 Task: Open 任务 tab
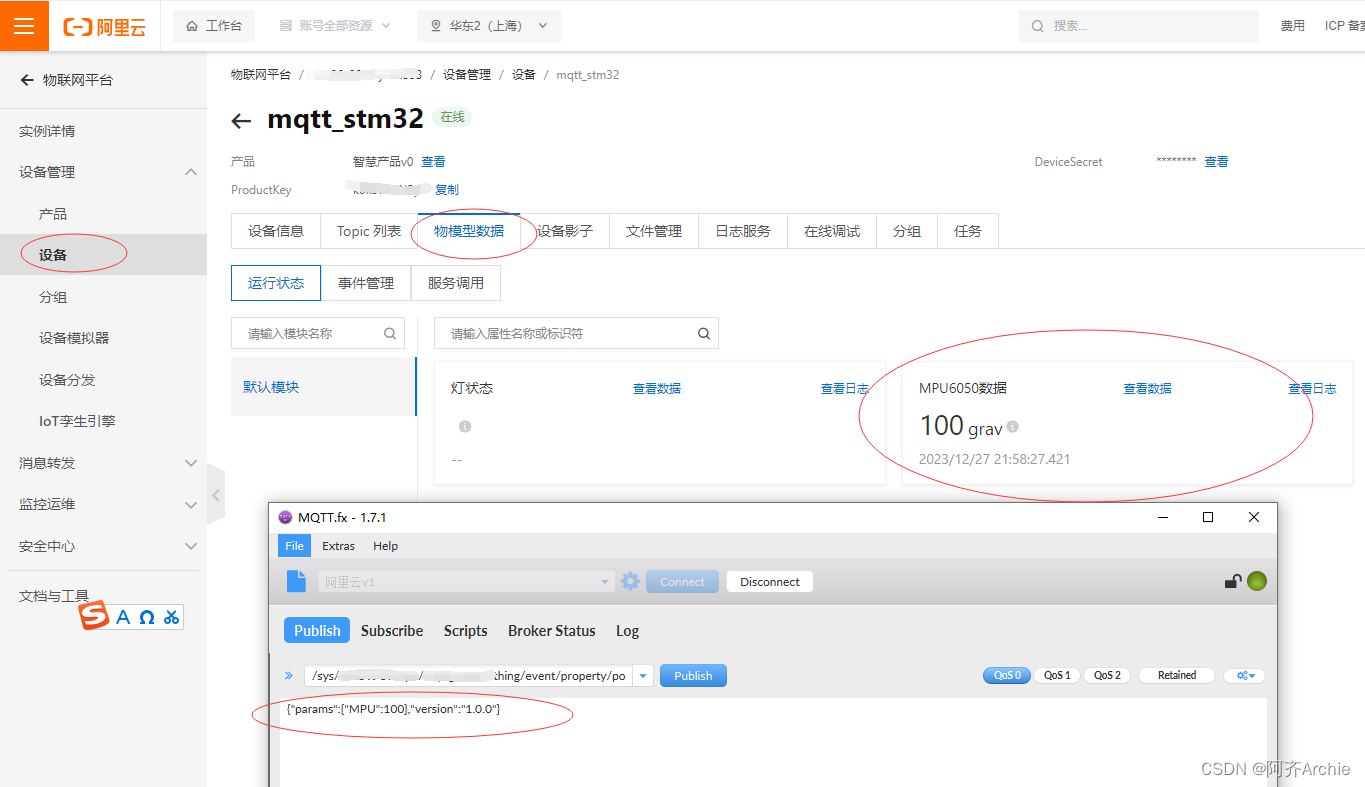tap(968, 231)
